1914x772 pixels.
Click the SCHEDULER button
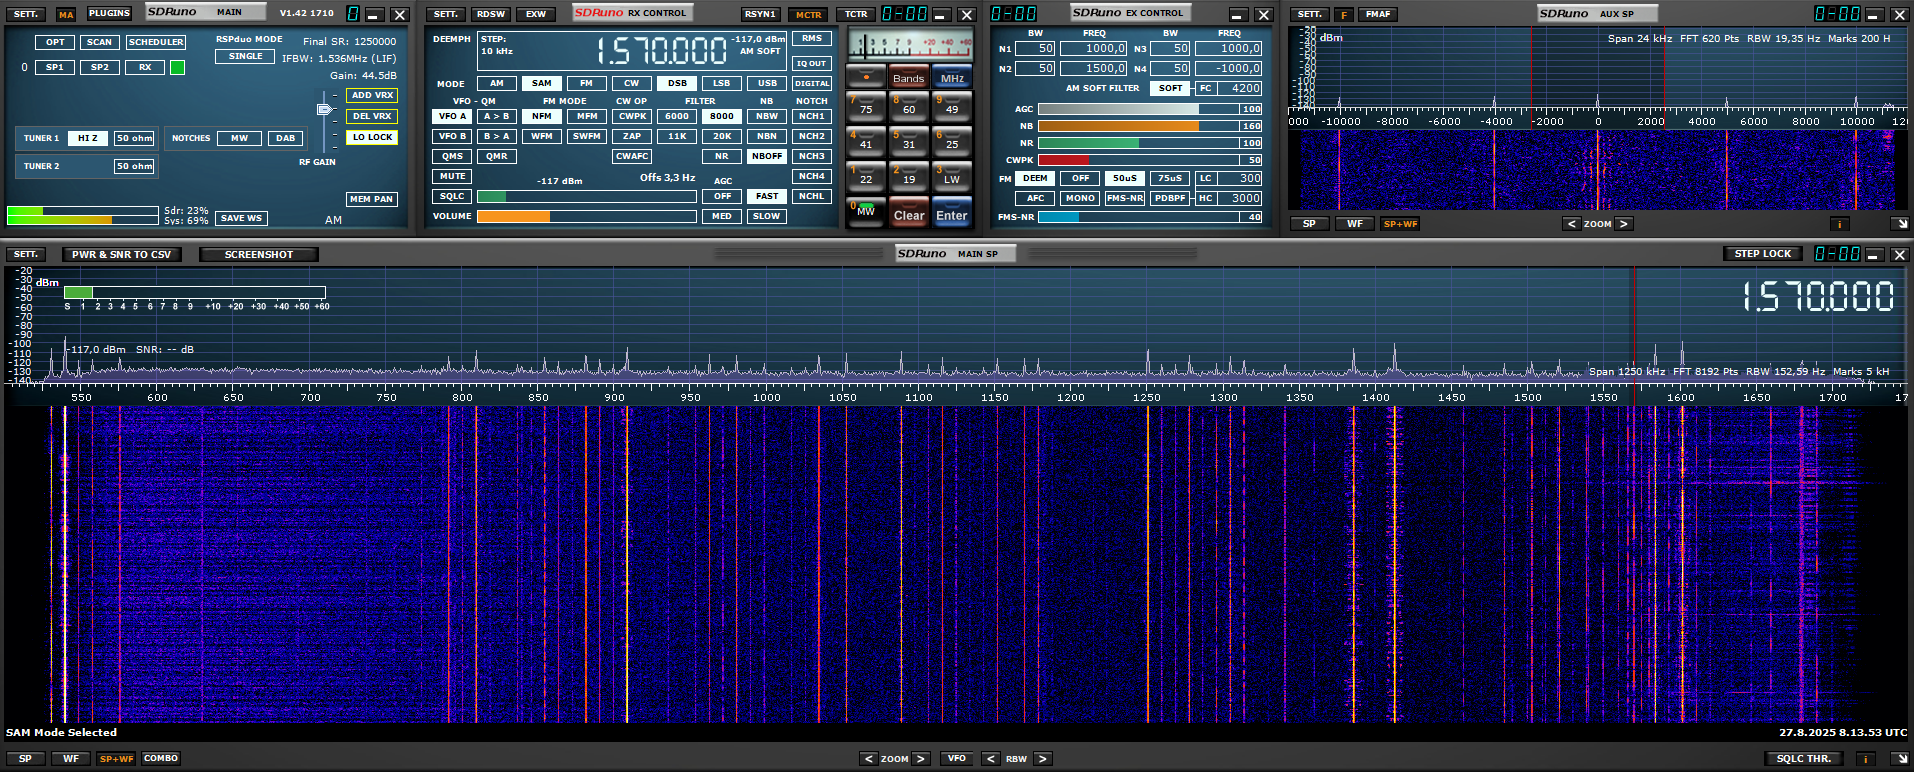pos(156,42)
